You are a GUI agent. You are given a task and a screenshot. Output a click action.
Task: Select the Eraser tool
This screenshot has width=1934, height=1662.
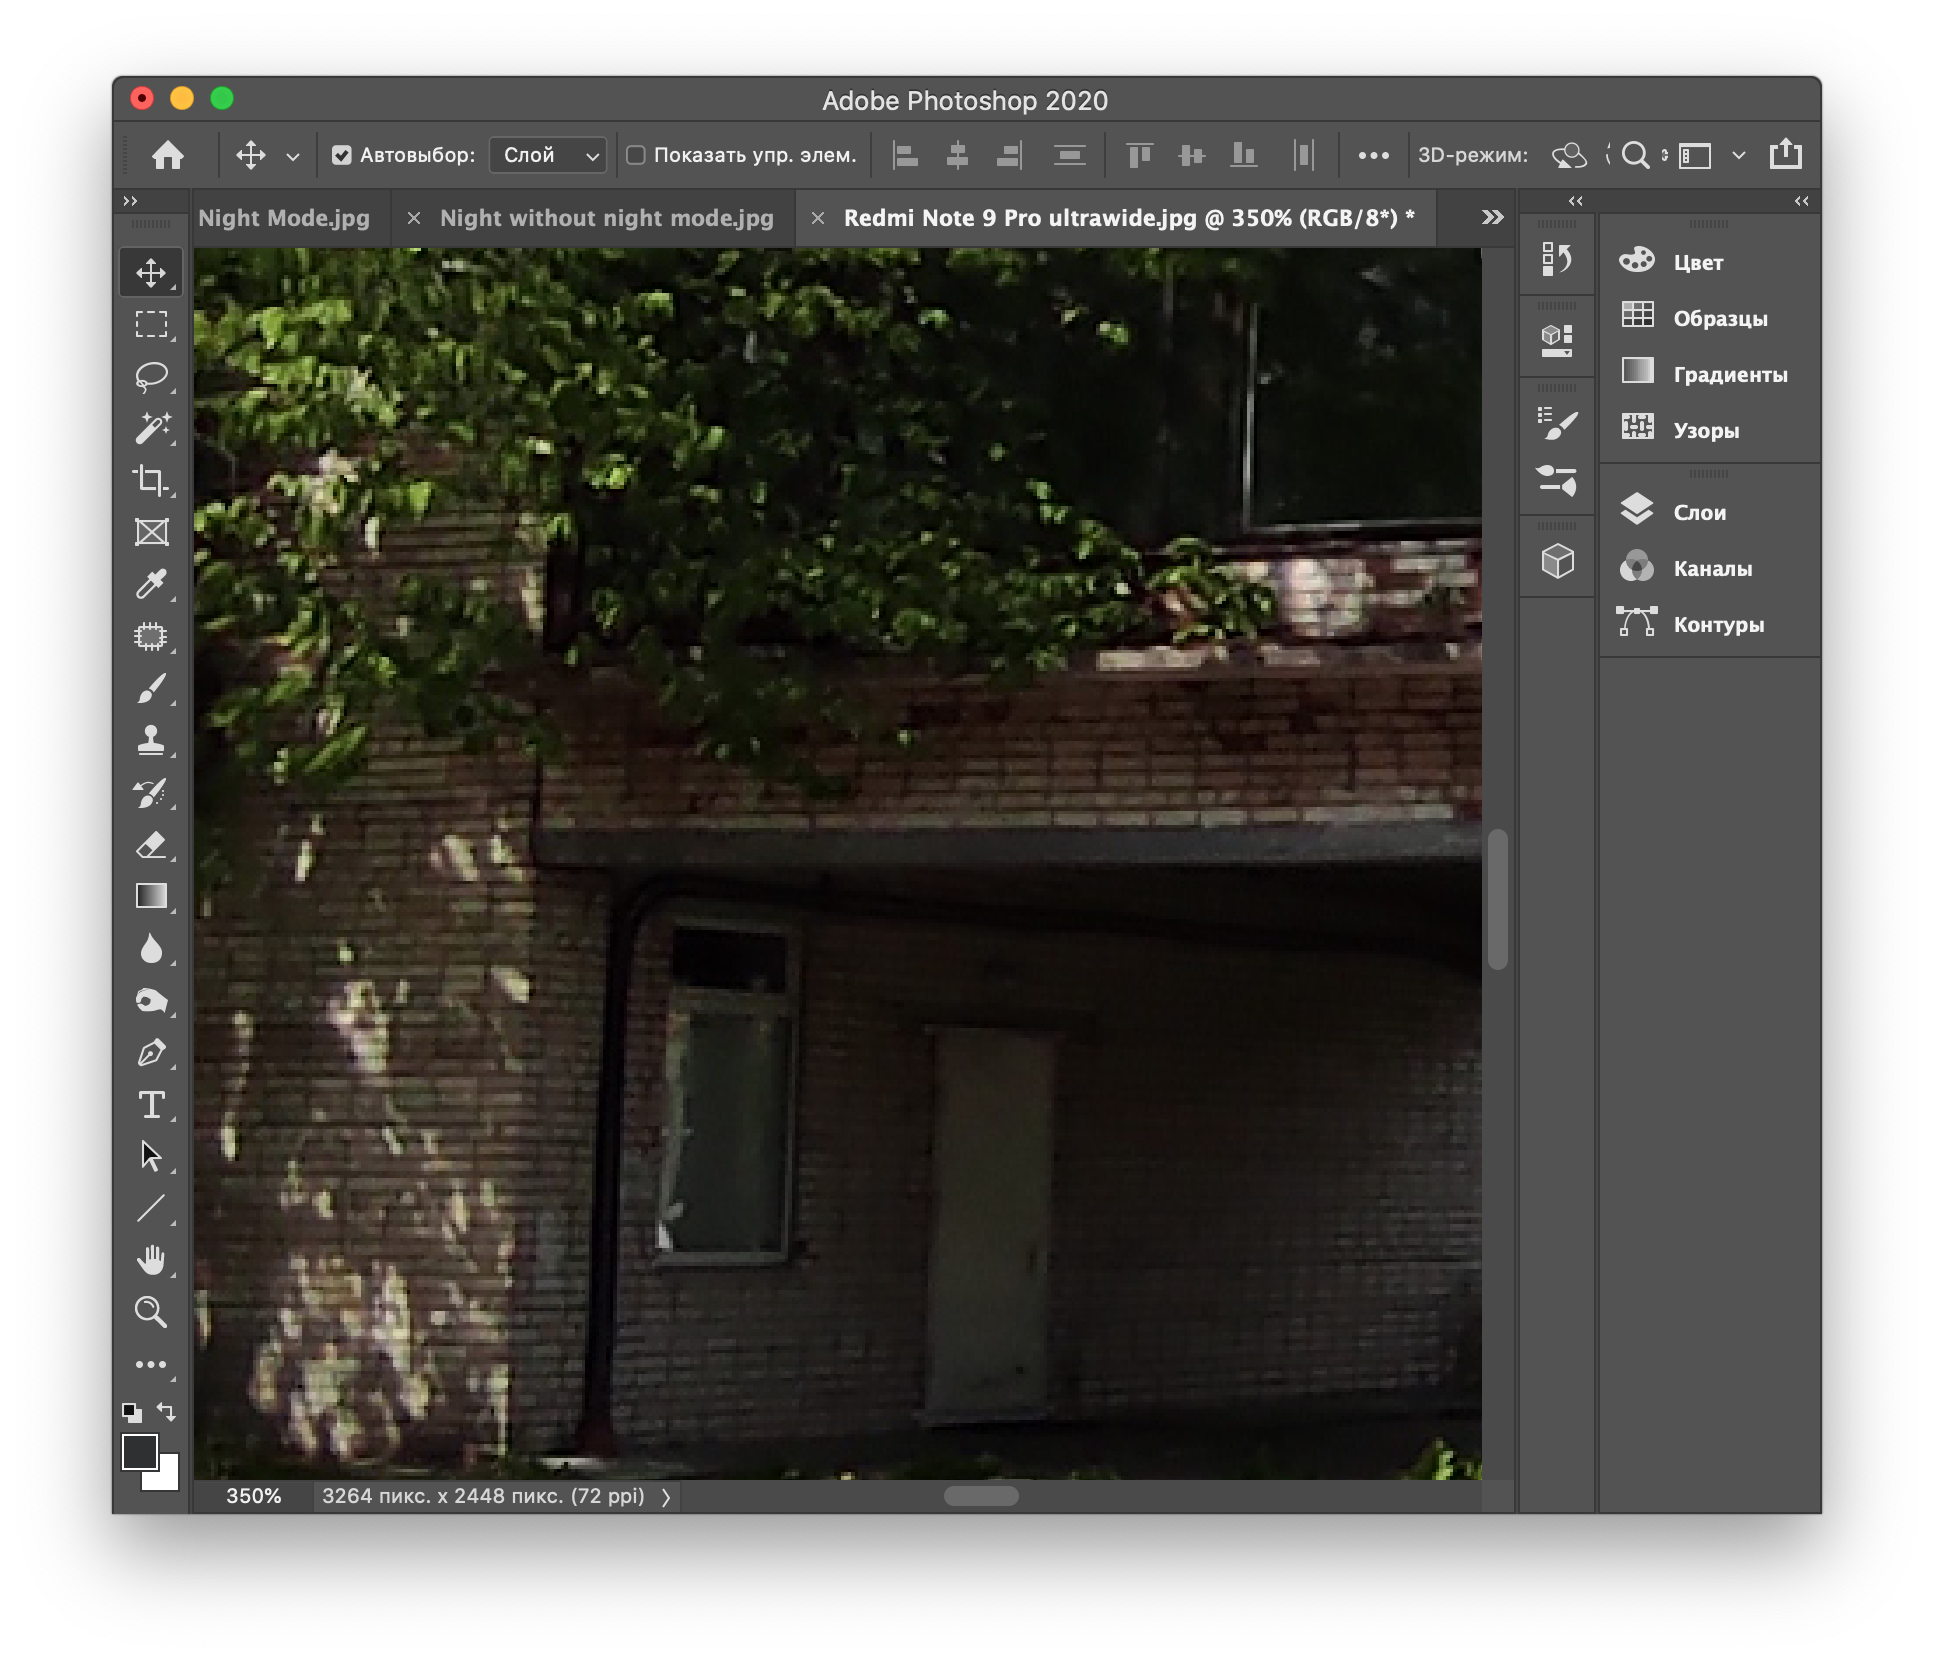tap(151, 844)
